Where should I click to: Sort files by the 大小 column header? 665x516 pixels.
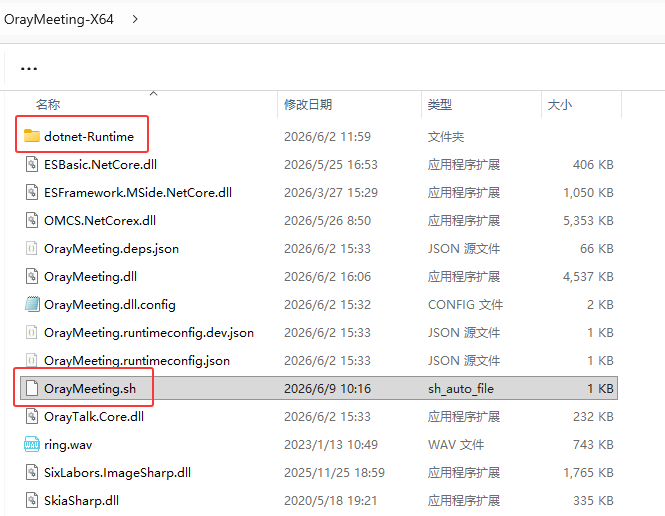pos(560,104)
